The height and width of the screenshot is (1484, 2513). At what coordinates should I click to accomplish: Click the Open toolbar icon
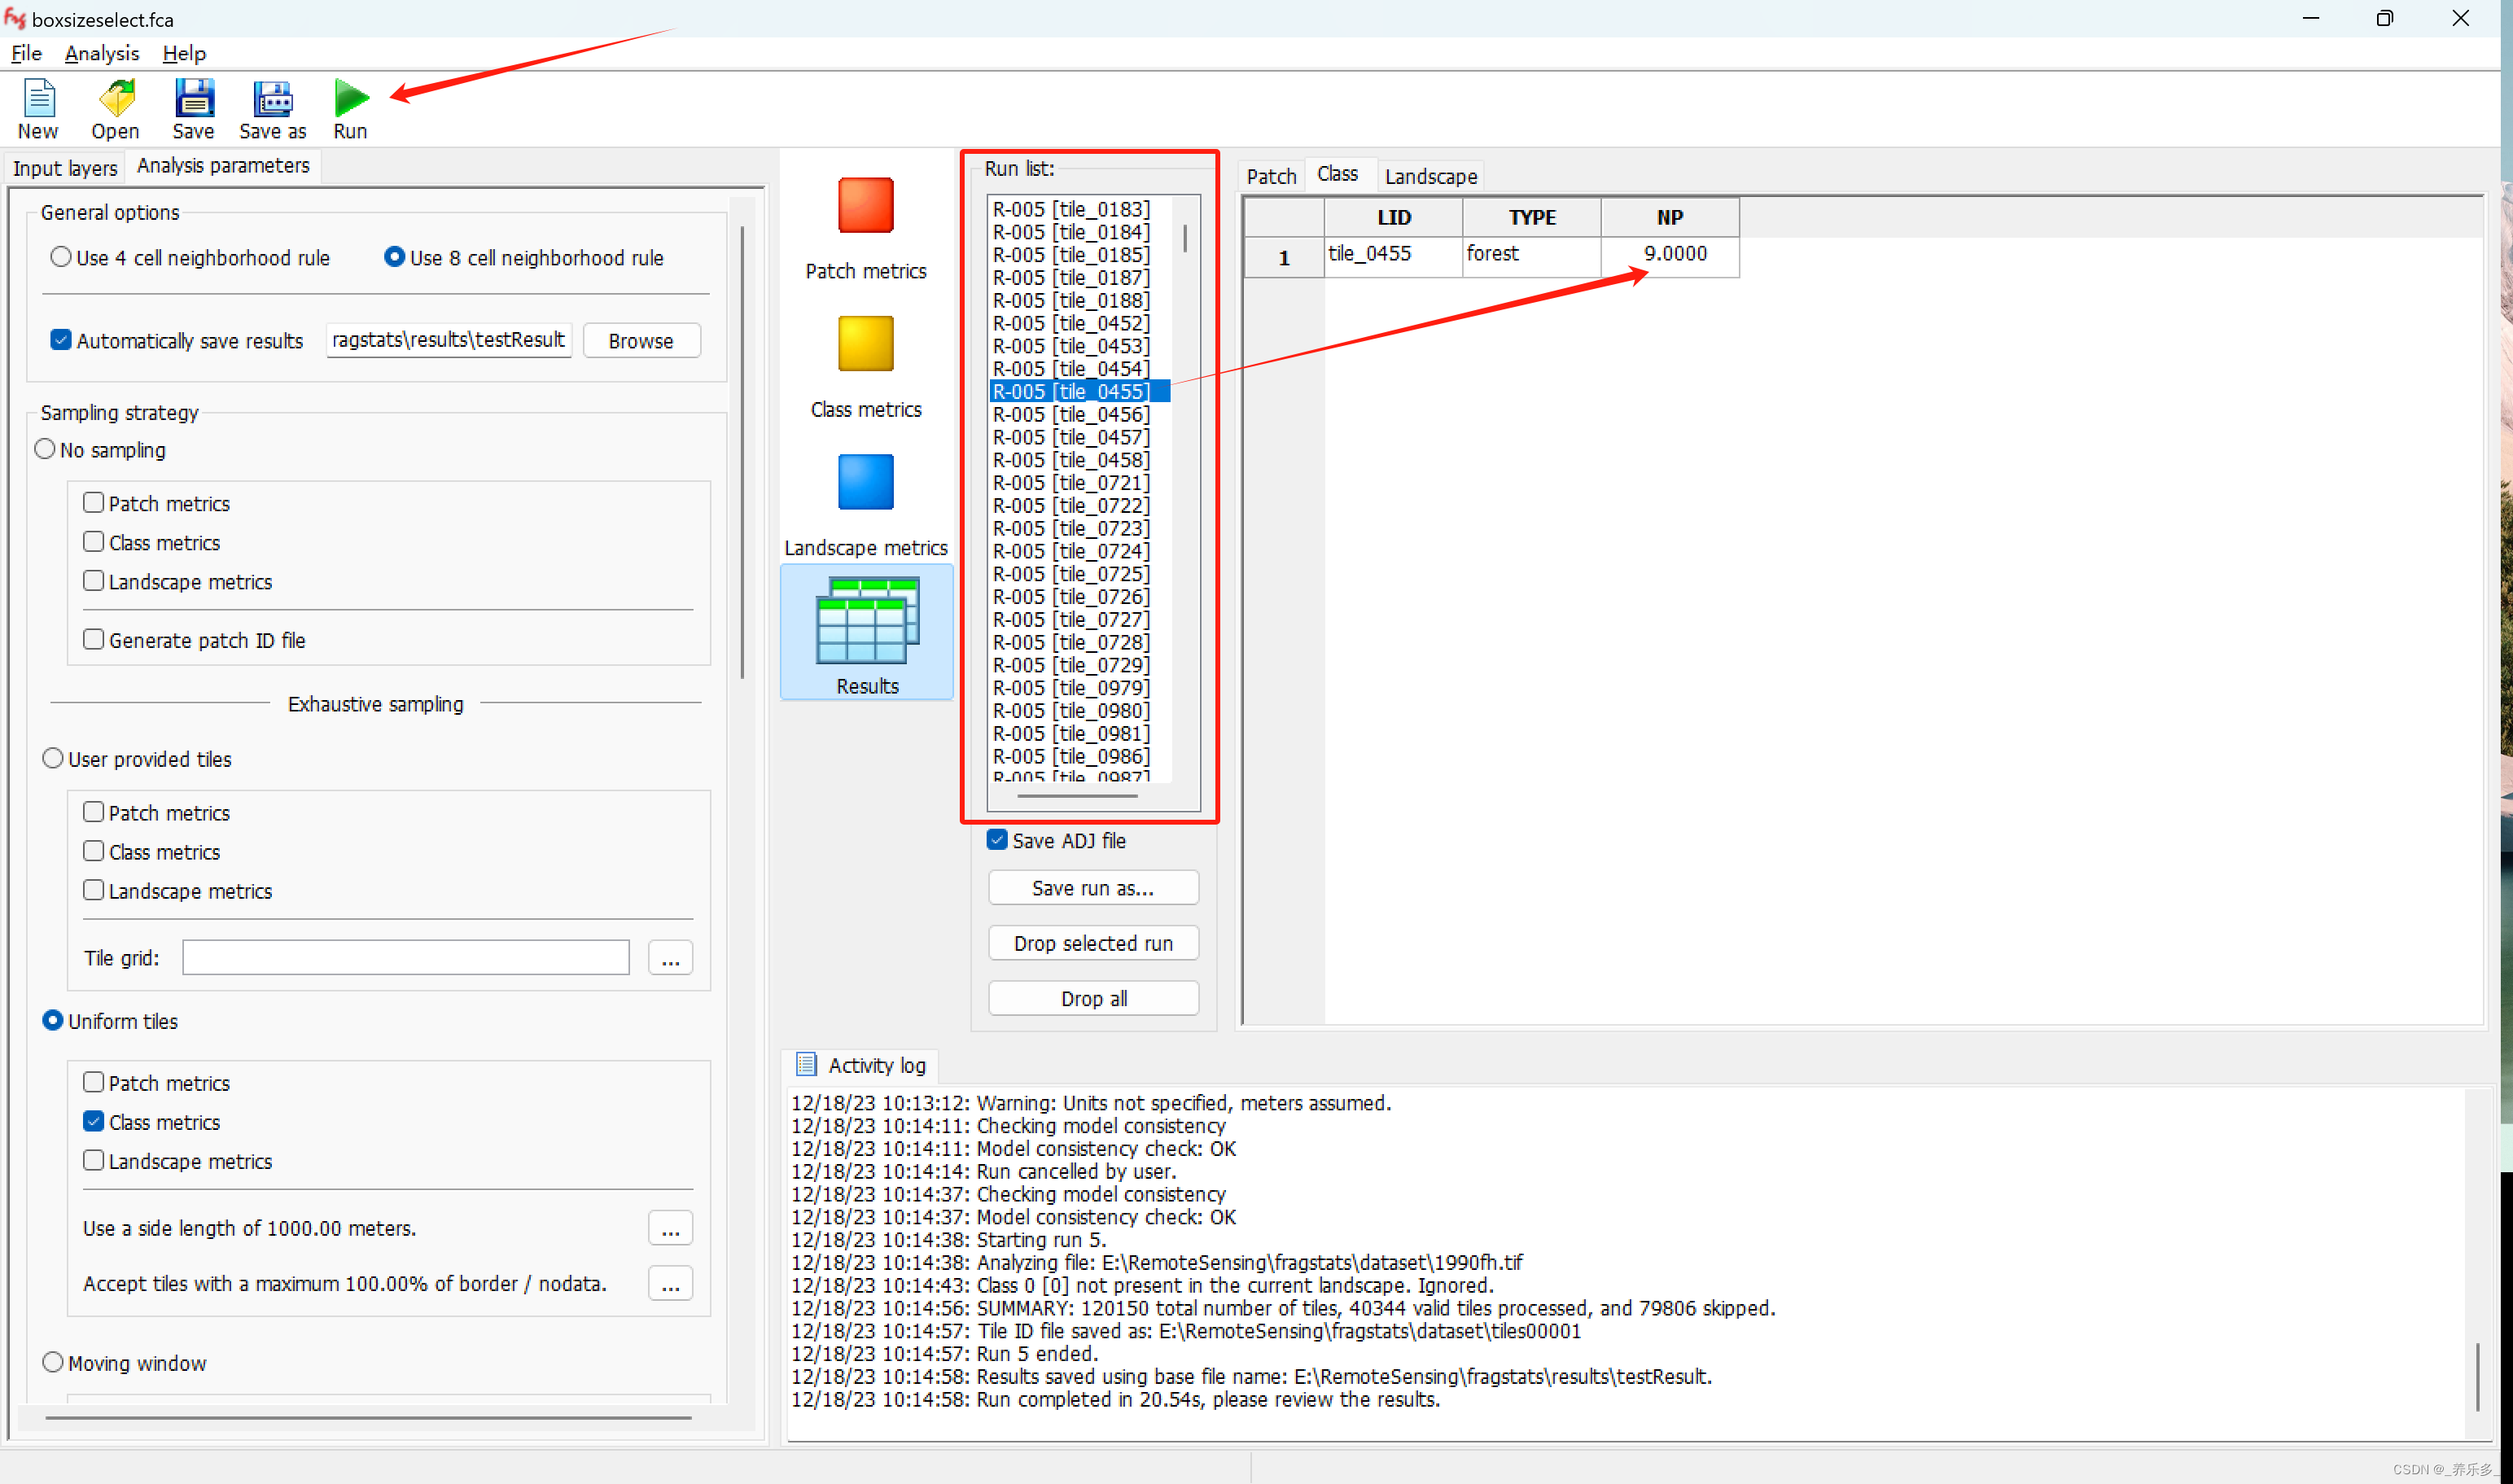tap(113, 99)
